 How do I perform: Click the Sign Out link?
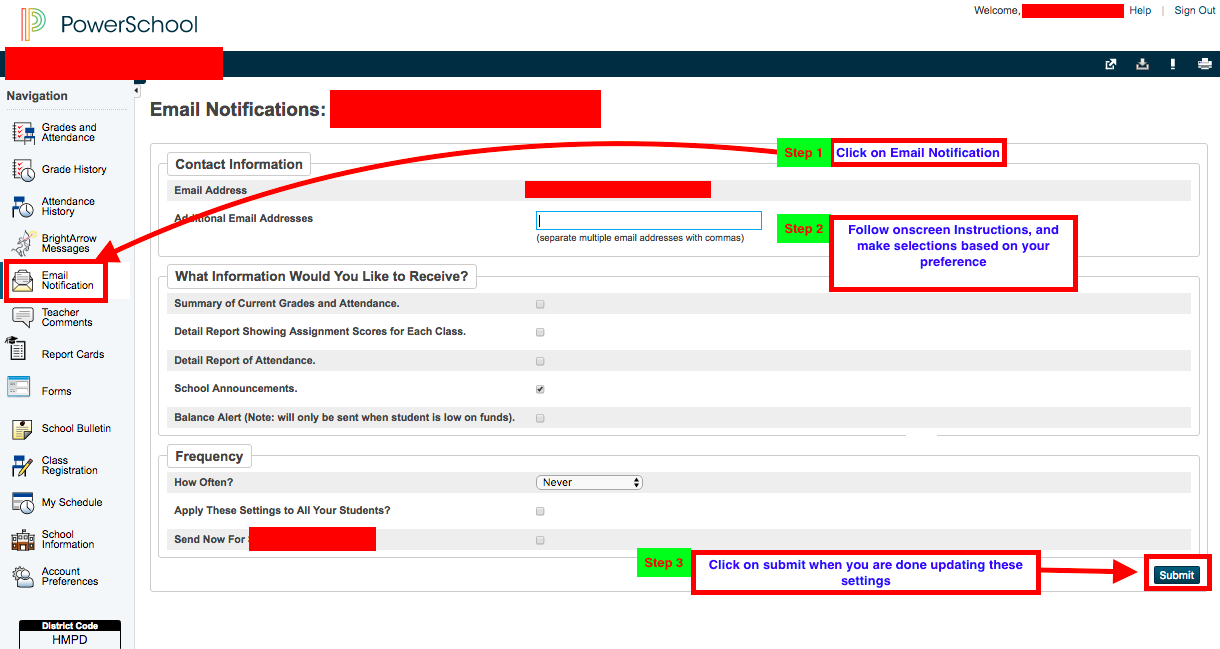(1195, 10)
